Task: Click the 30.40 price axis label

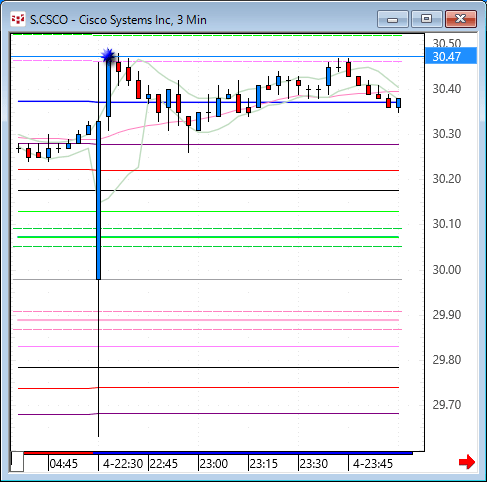Action: click(447, 89)
